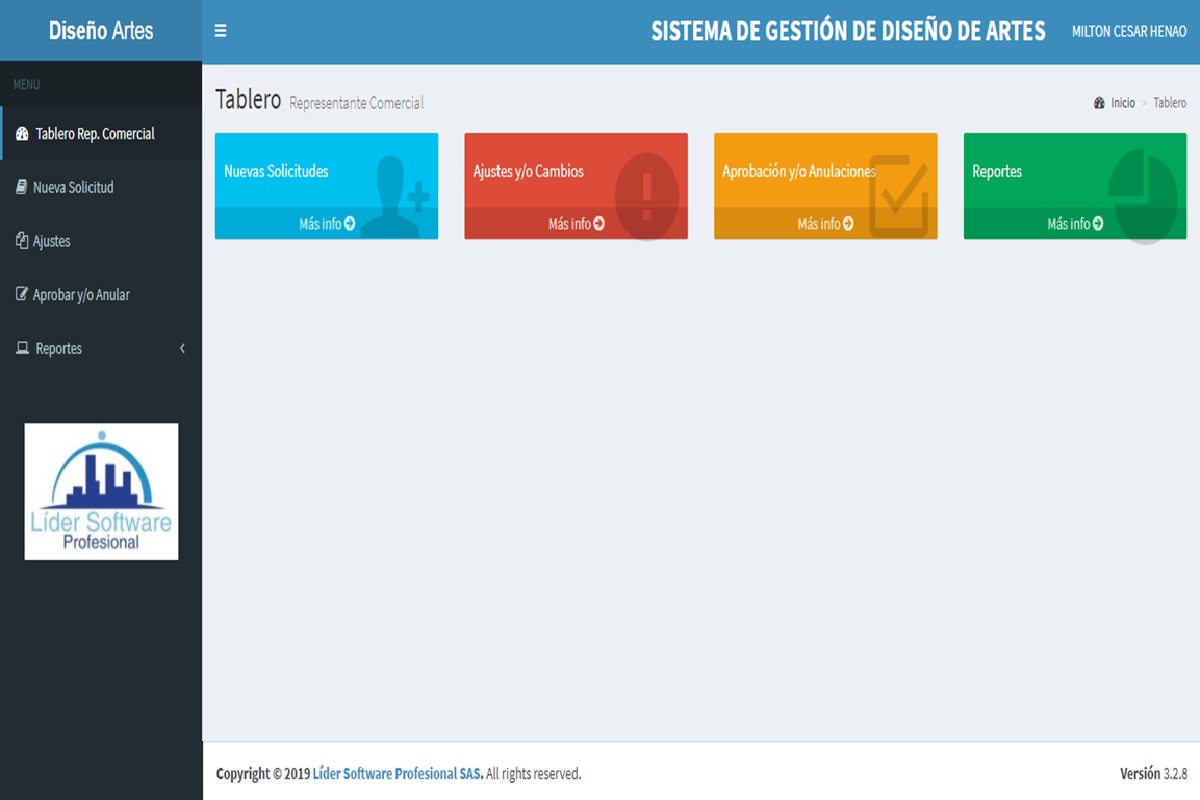
Task: Toggle the hamburger sidebar menu icon
Action: tap(220, 31)
